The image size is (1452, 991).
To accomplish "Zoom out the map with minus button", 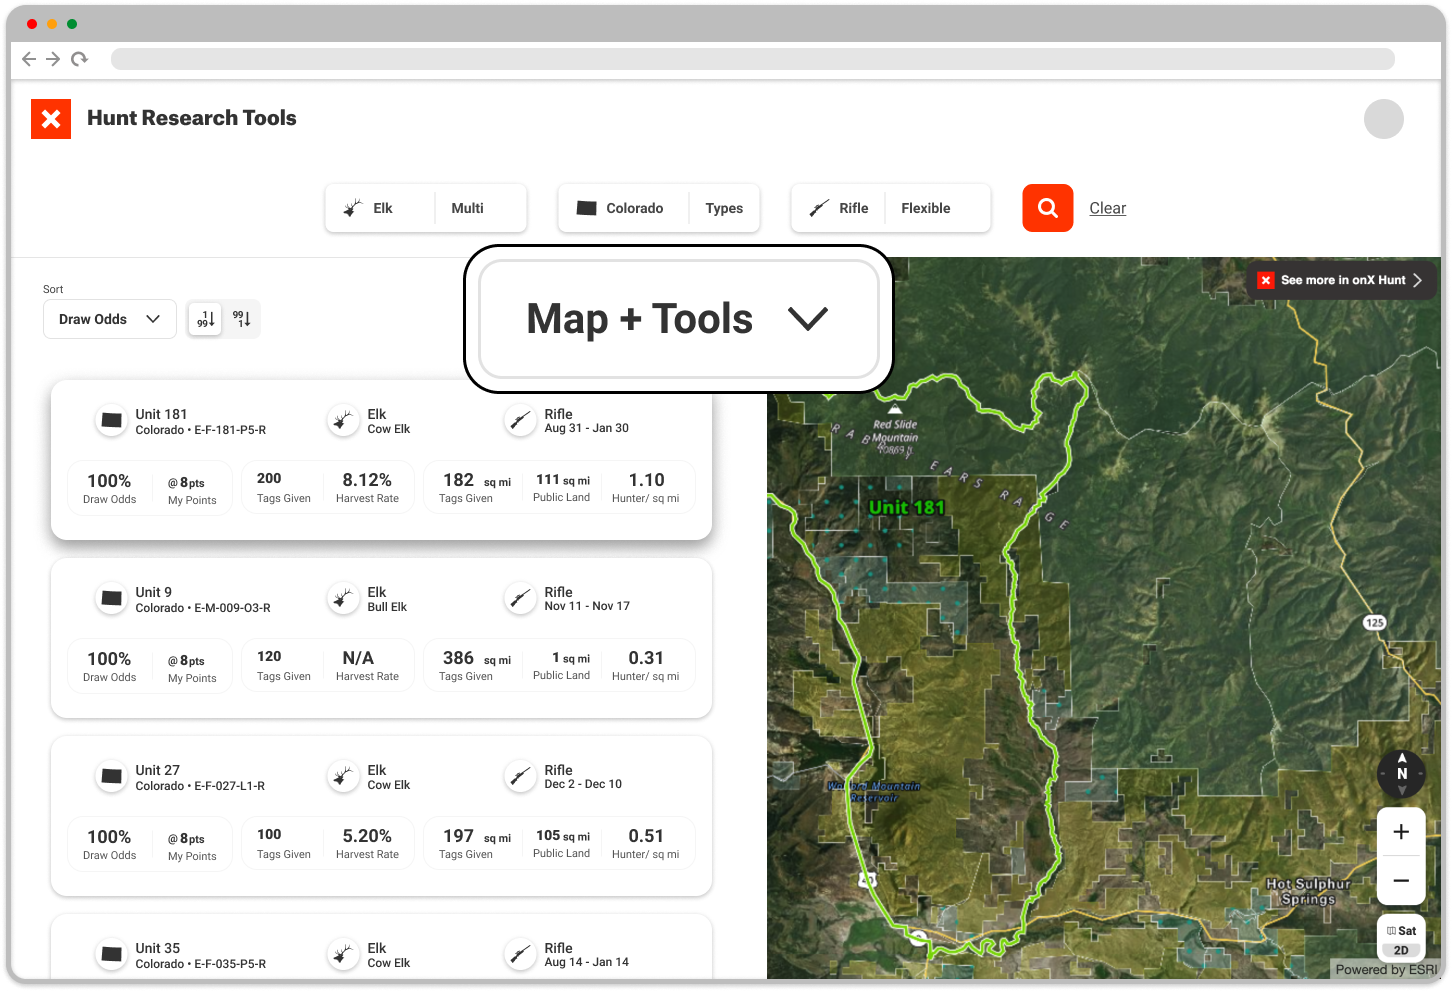I will click(1401, 880).
